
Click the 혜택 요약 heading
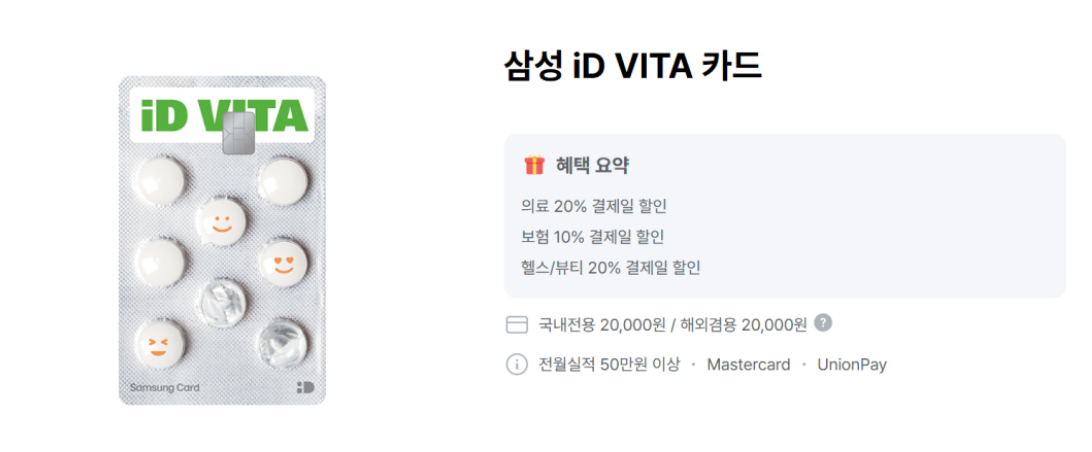[592, 166]
